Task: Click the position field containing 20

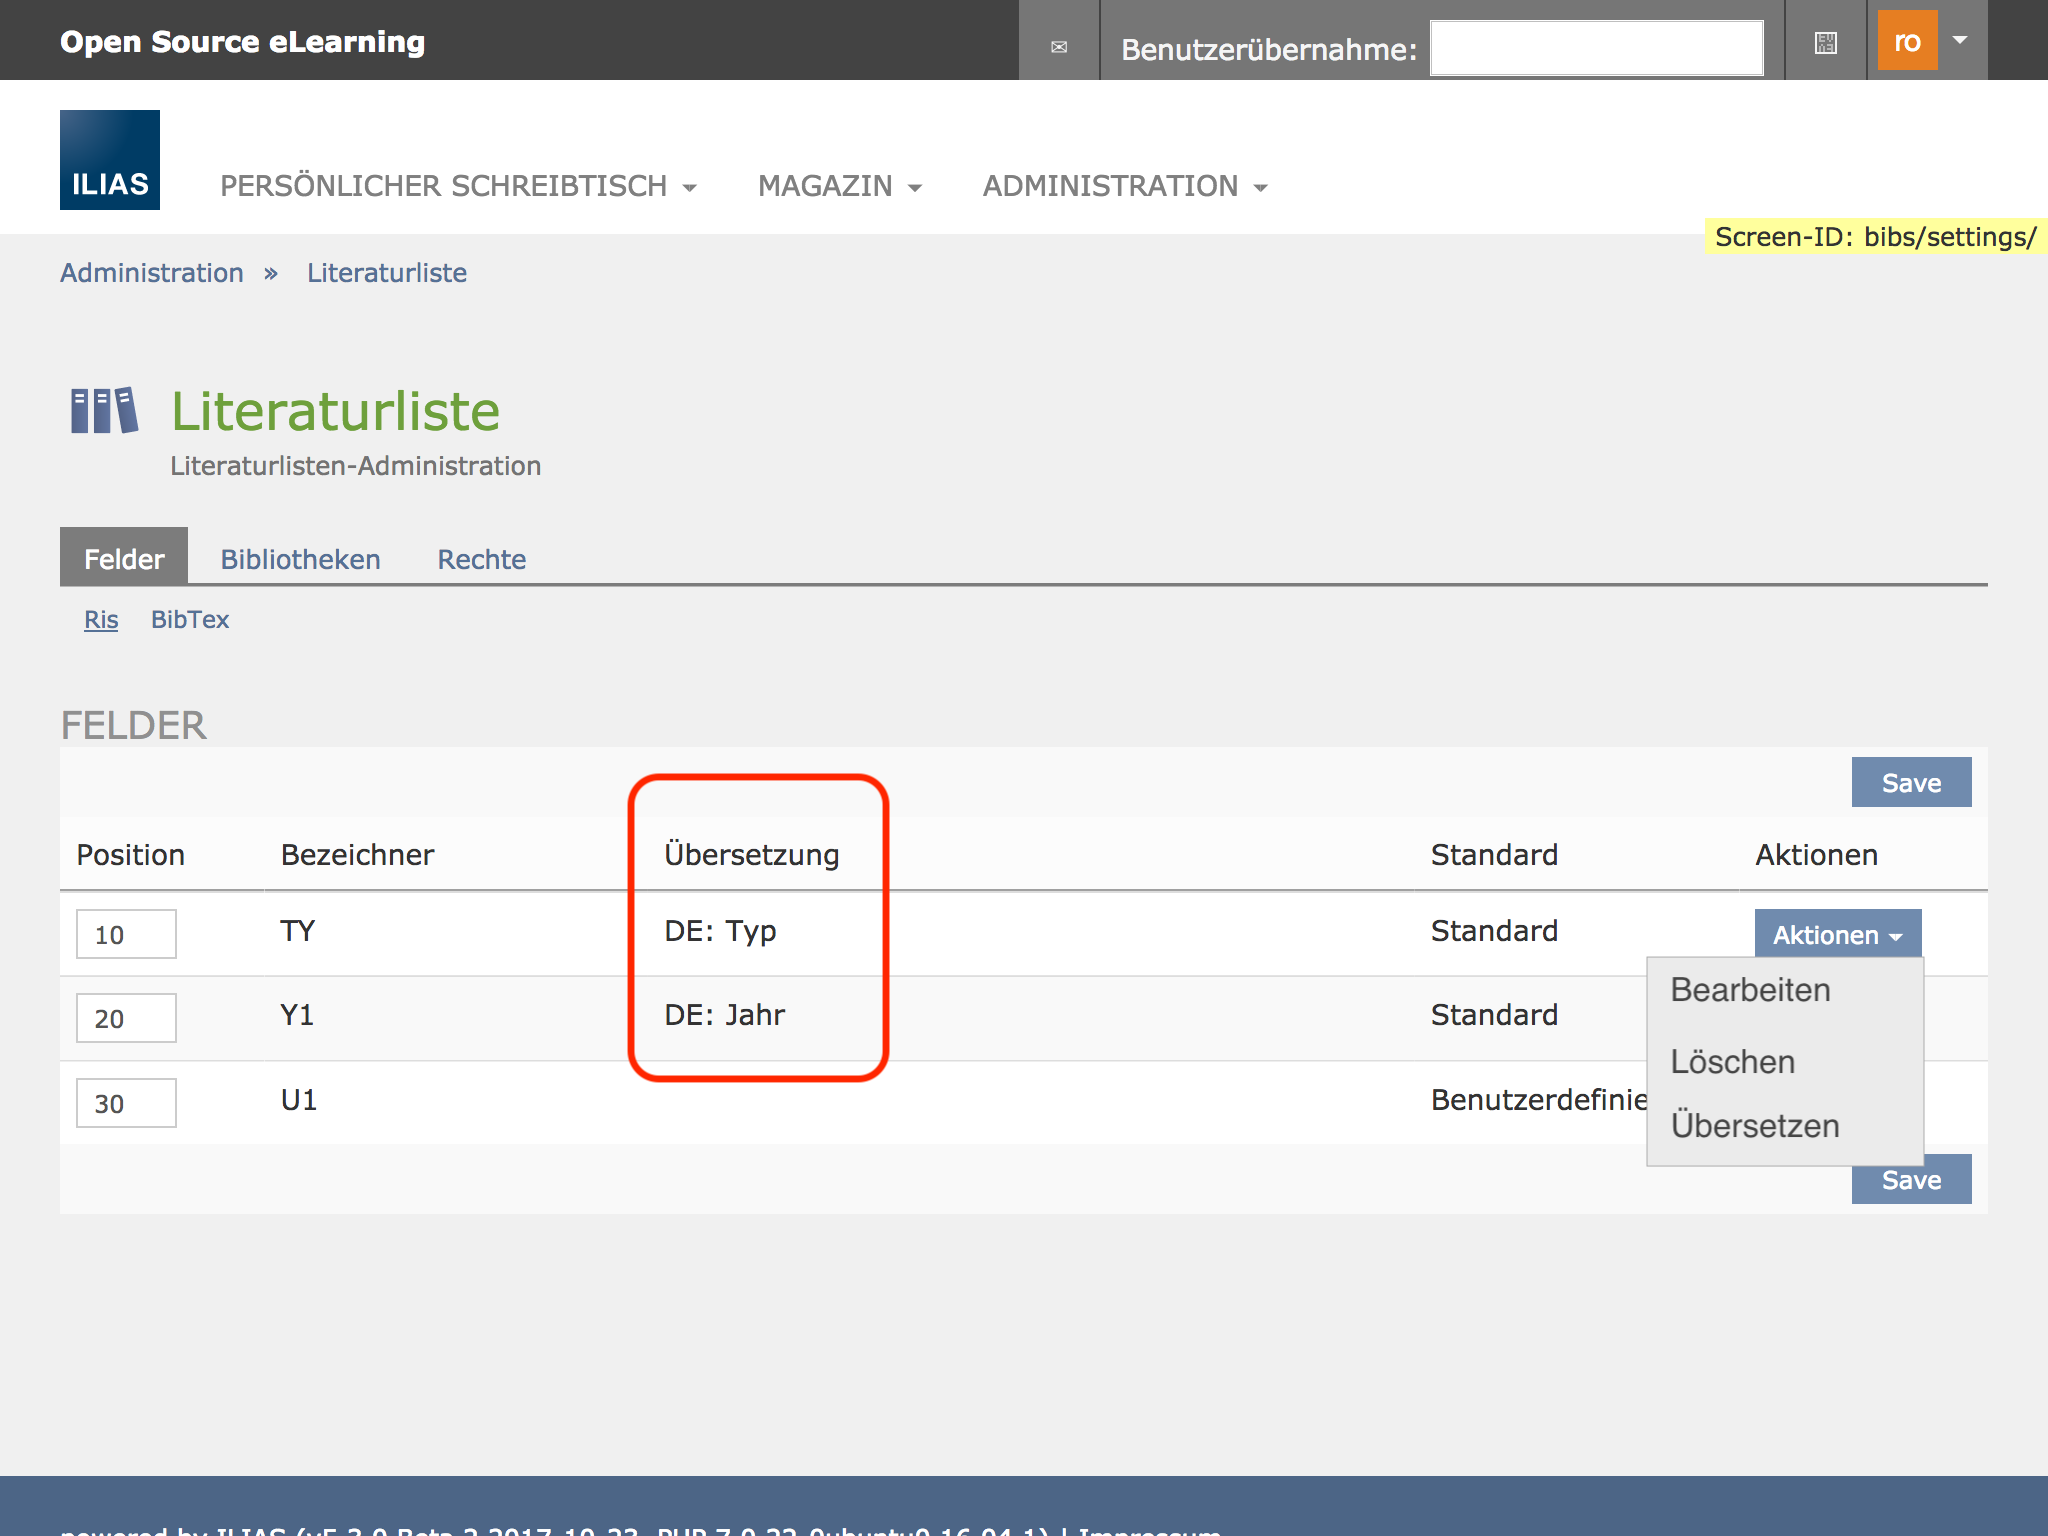Action: (x=126, y=1018)
